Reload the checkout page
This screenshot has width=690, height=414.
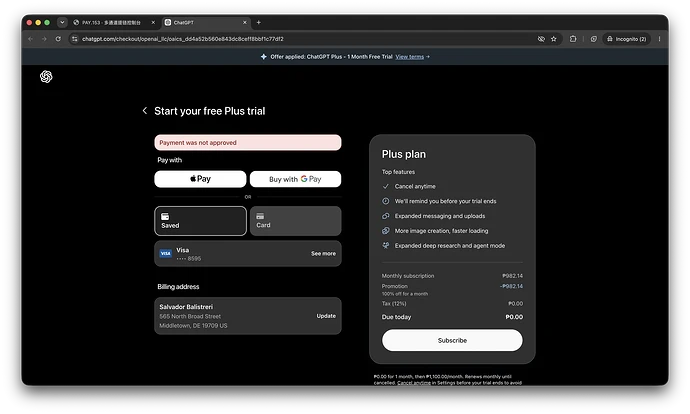pyautogui.click(x=58, y=39)
